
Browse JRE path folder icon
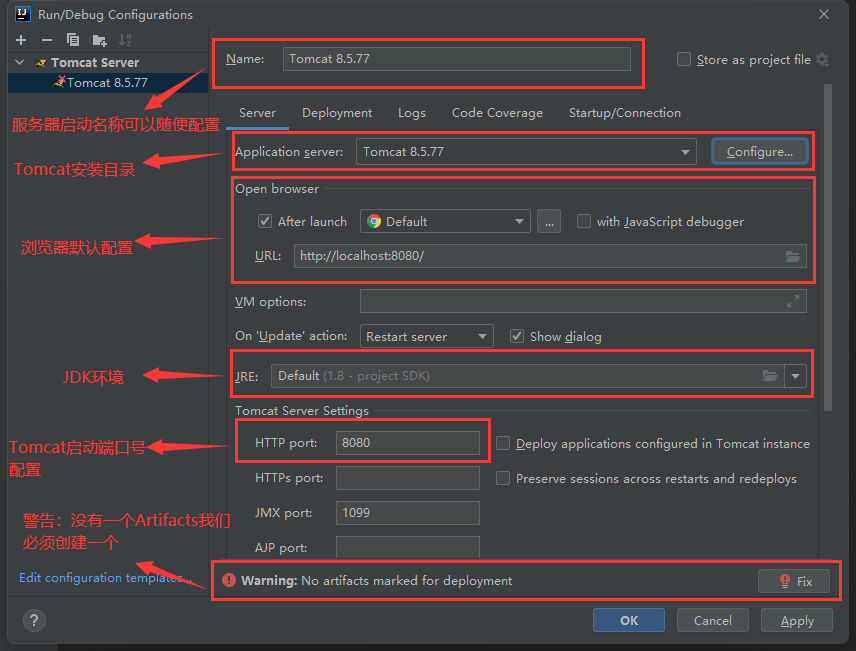(770, 376)
